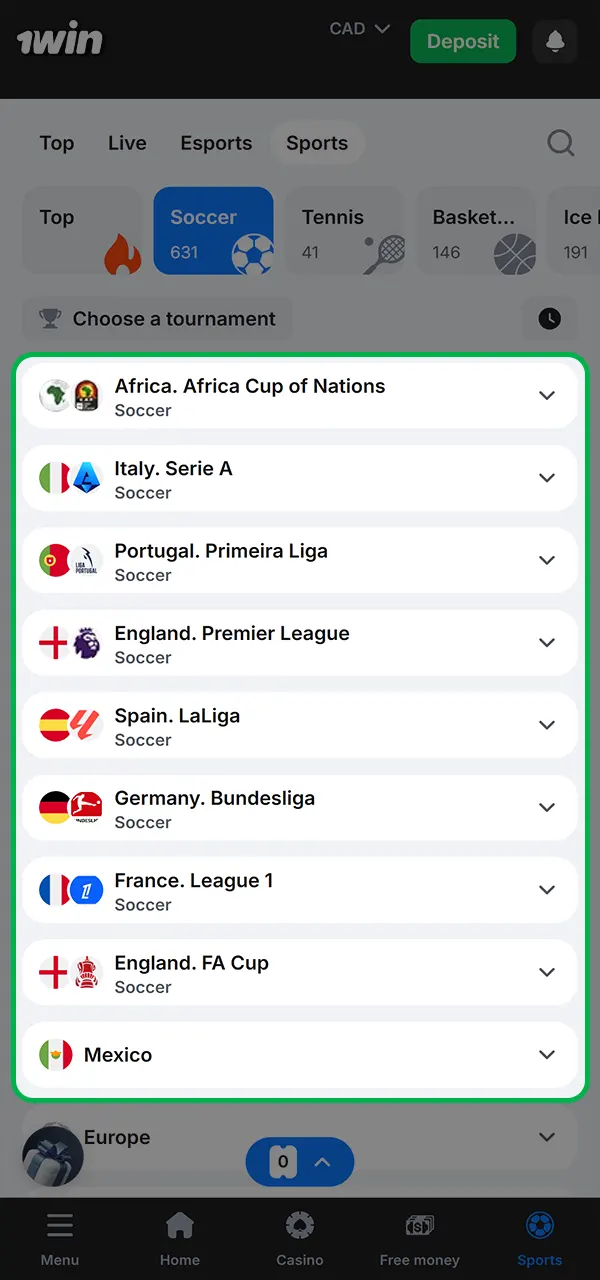Viewport: 600px width, 1280px height.
Task: Switch to the Esports tab
Action: [216, 143]
